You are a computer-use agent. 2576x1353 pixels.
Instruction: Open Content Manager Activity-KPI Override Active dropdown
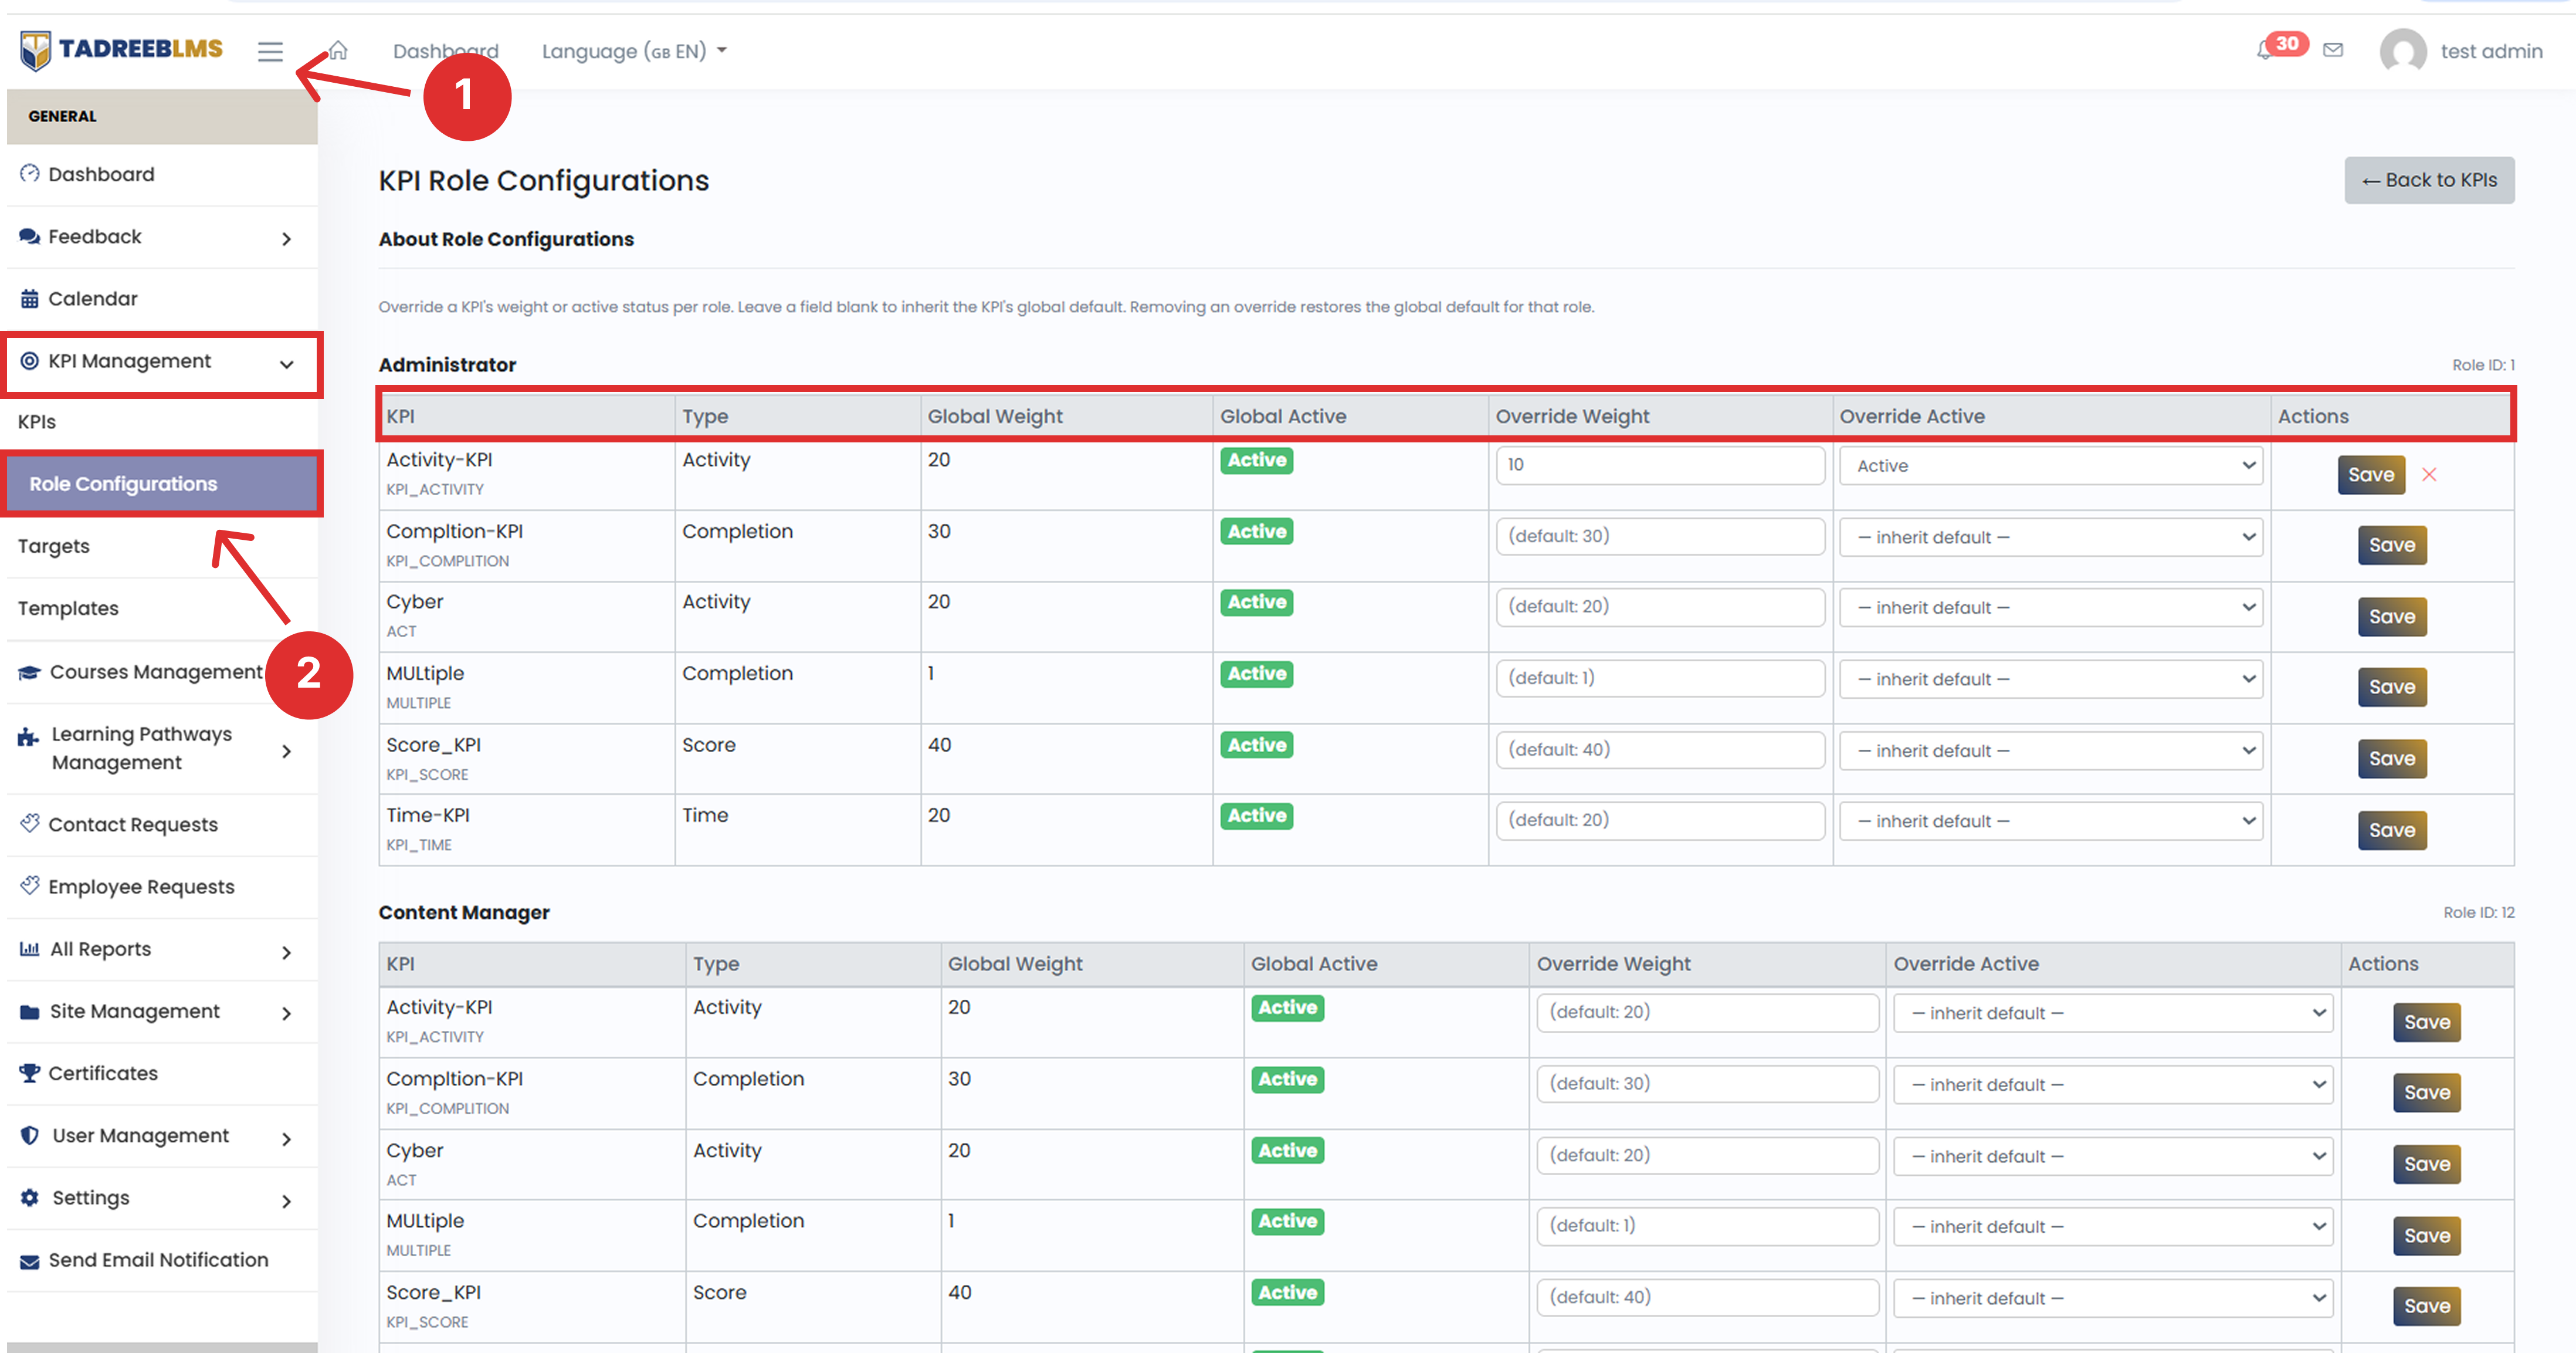point(2113,1013)
